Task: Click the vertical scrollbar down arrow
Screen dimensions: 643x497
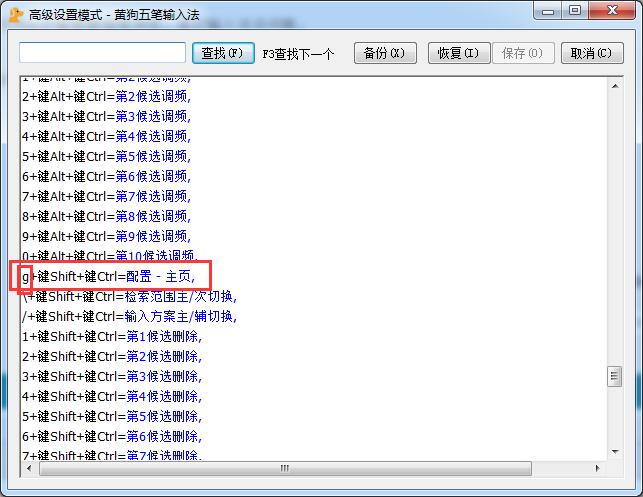Action: (x=616, y=451)
